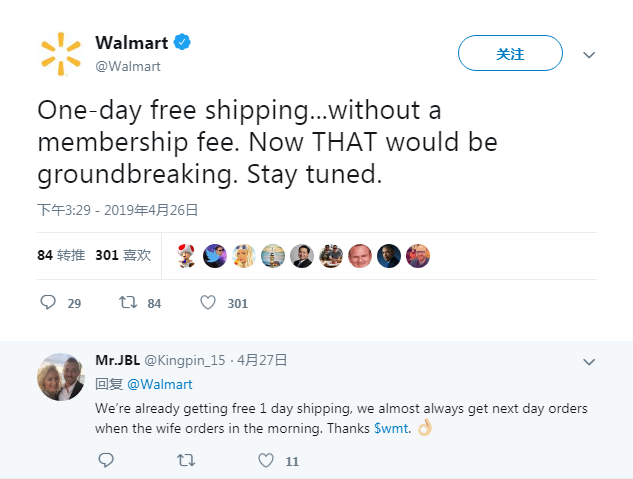The image size is (633, 479).
Task: Open the @Walmart mention link in reply
Action: coord(160,384)
